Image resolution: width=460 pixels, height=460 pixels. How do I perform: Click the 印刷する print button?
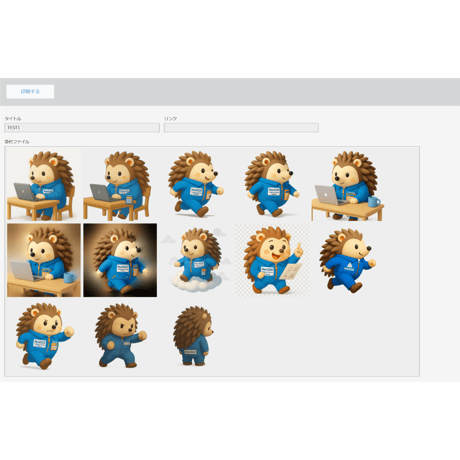click(x=30, y=91)
